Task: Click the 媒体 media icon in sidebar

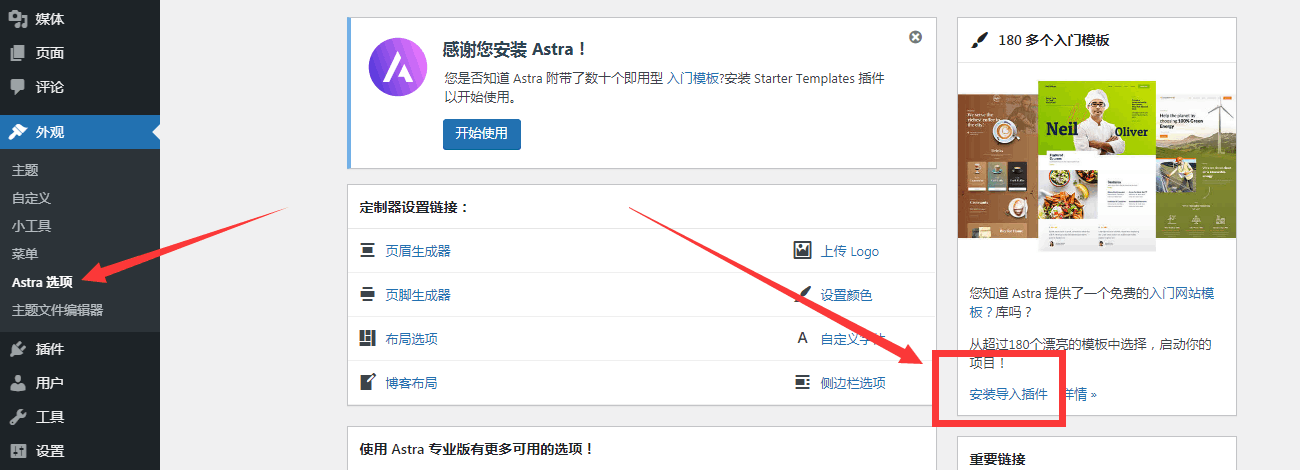Action: (18, 19)
